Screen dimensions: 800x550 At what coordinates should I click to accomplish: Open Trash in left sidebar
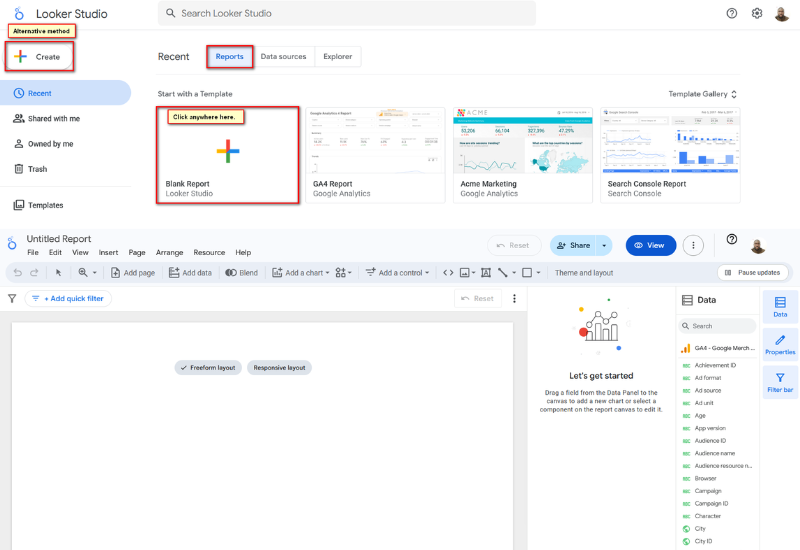click(x=31, y=169)
